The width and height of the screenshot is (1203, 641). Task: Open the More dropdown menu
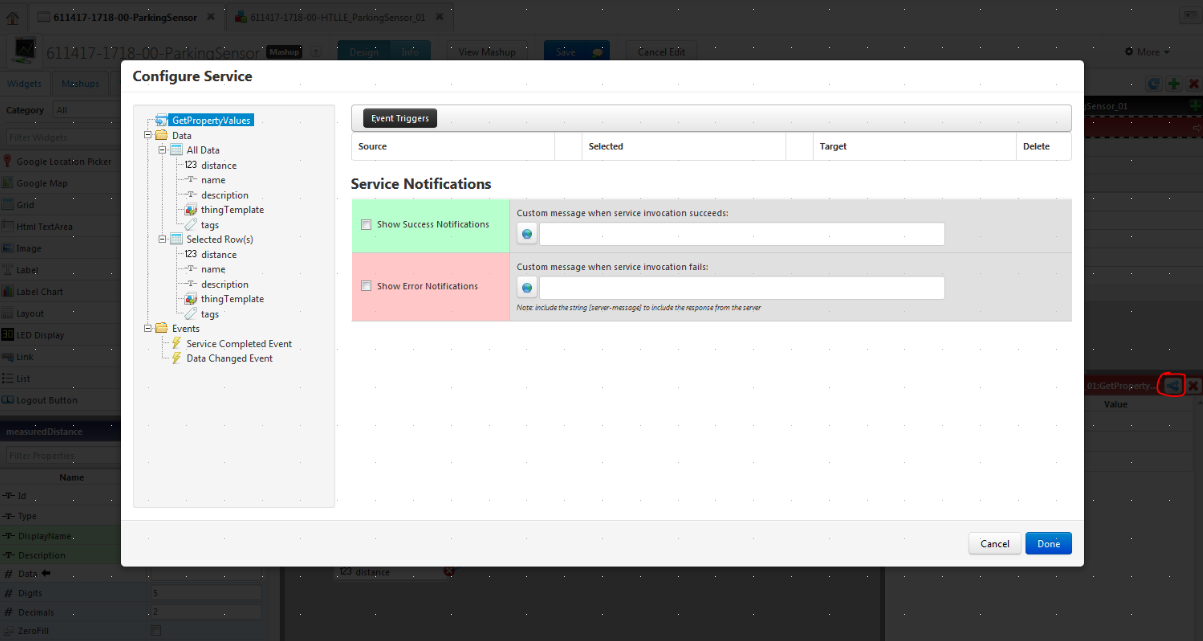1148,52
